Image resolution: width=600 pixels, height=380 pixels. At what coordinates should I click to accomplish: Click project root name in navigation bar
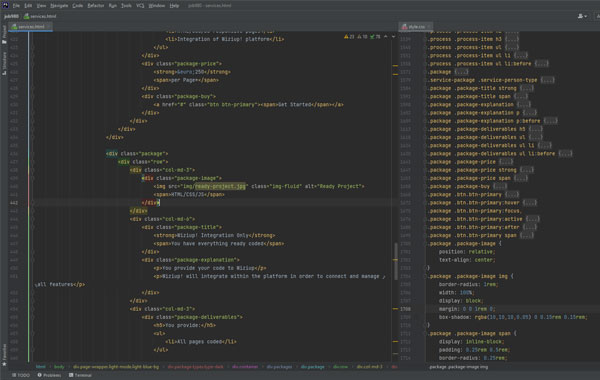click(11, 16)
